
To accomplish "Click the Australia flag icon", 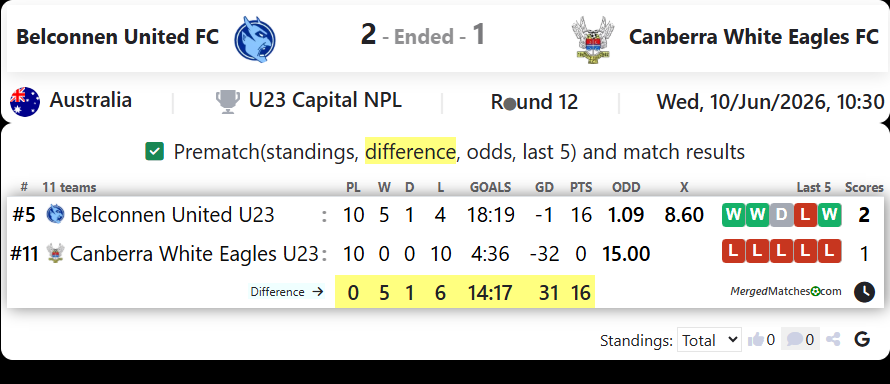I will [25, 102].
